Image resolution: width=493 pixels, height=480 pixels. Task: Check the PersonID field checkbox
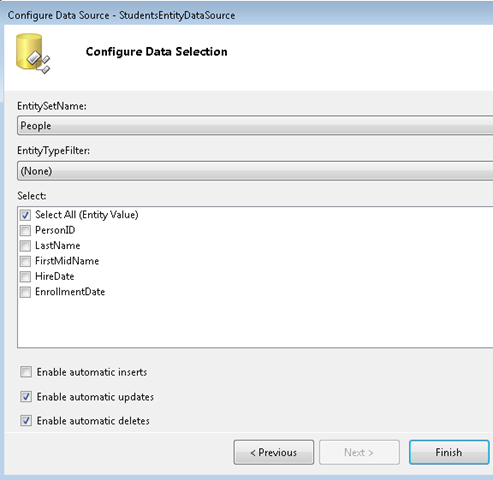pos(25,230)
